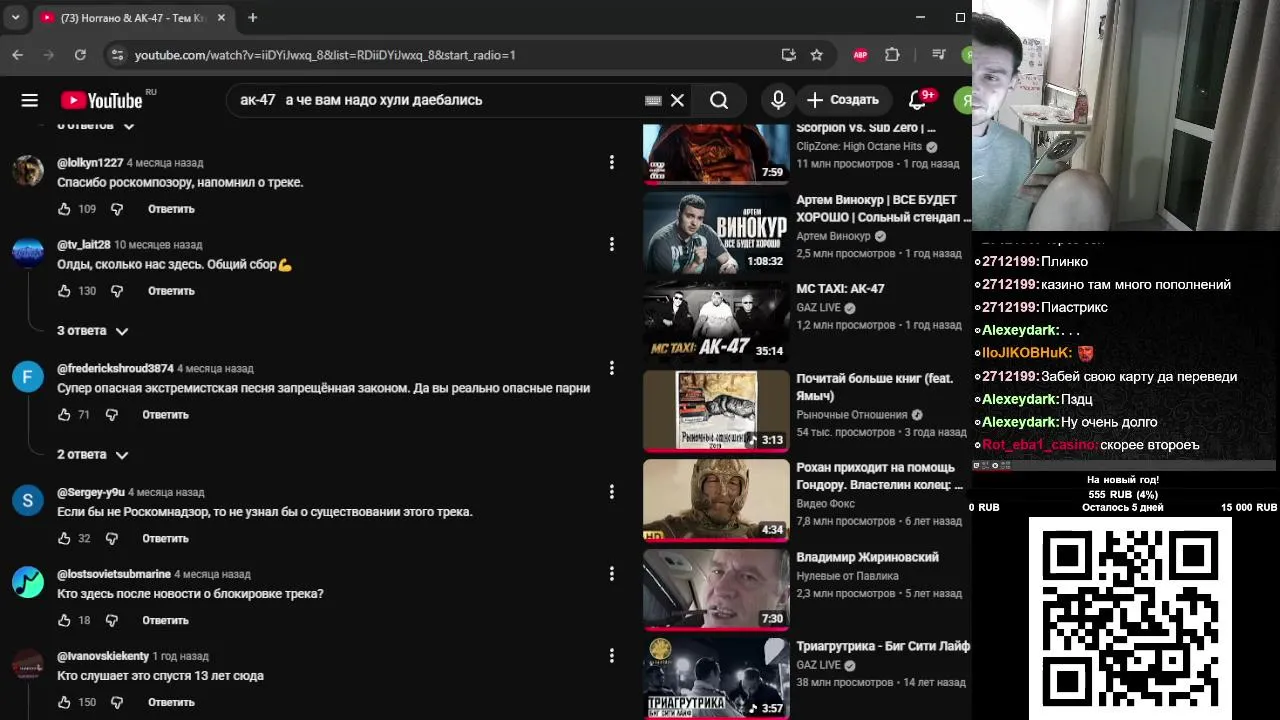Open options menu for @frederickshroud3874 comment
This screenshot has height=720, width=1280.
click(x=612, y=368)
